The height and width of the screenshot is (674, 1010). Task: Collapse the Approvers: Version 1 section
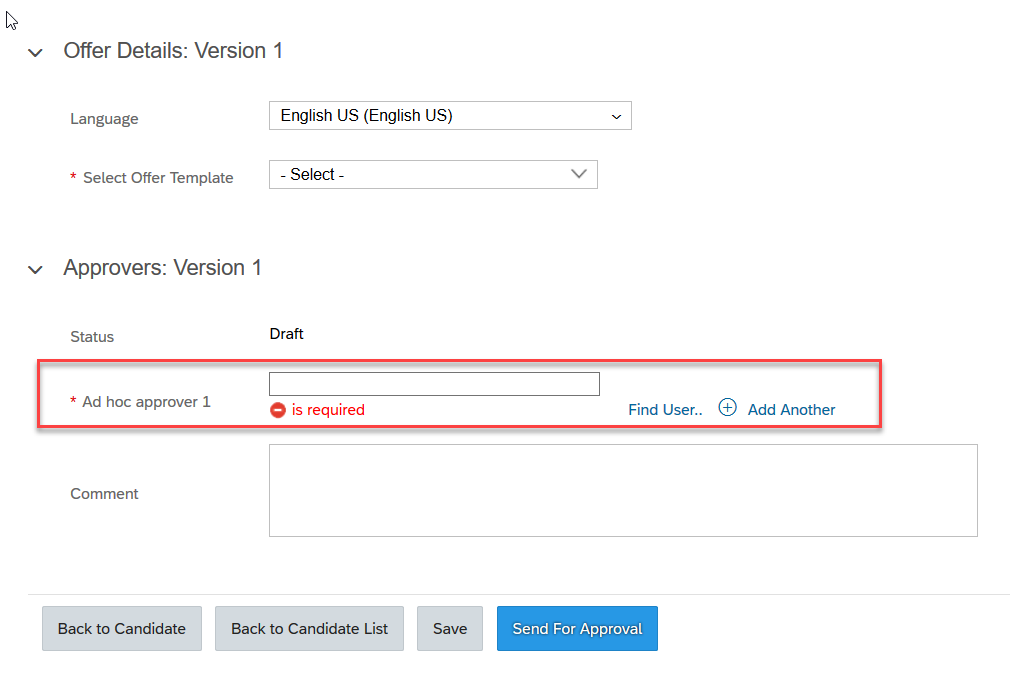[35, 269]
